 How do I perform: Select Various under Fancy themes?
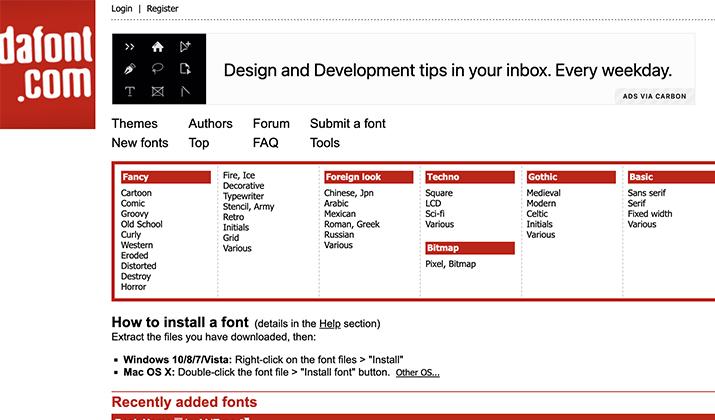237,249
